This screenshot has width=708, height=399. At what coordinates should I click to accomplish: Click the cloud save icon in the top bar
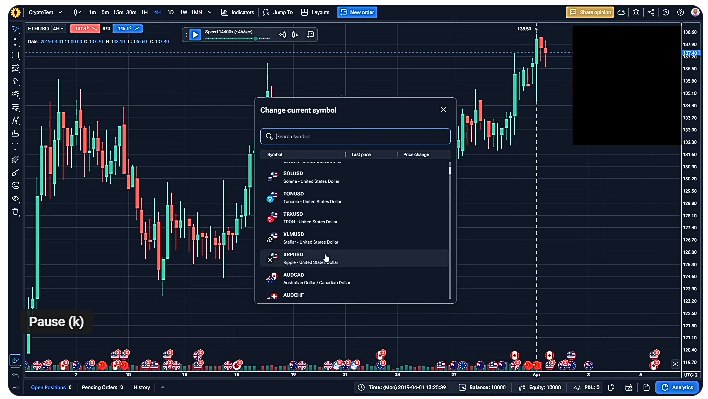[x=622, y=12]
